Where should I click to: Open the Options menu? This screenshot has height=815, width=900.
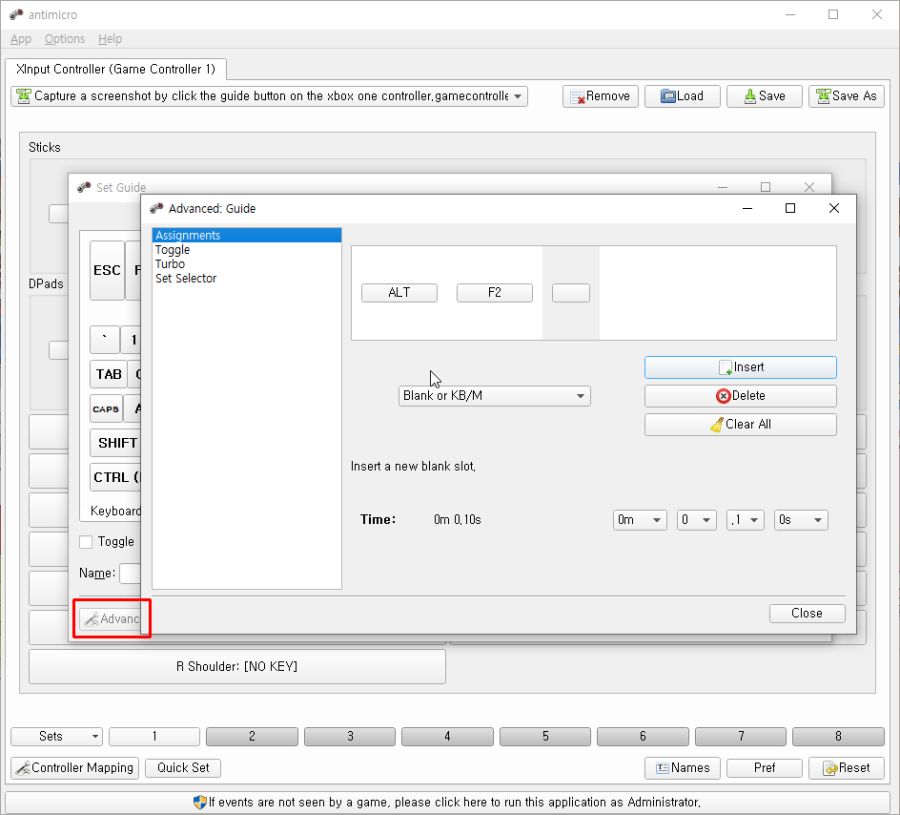click(65, 39)
